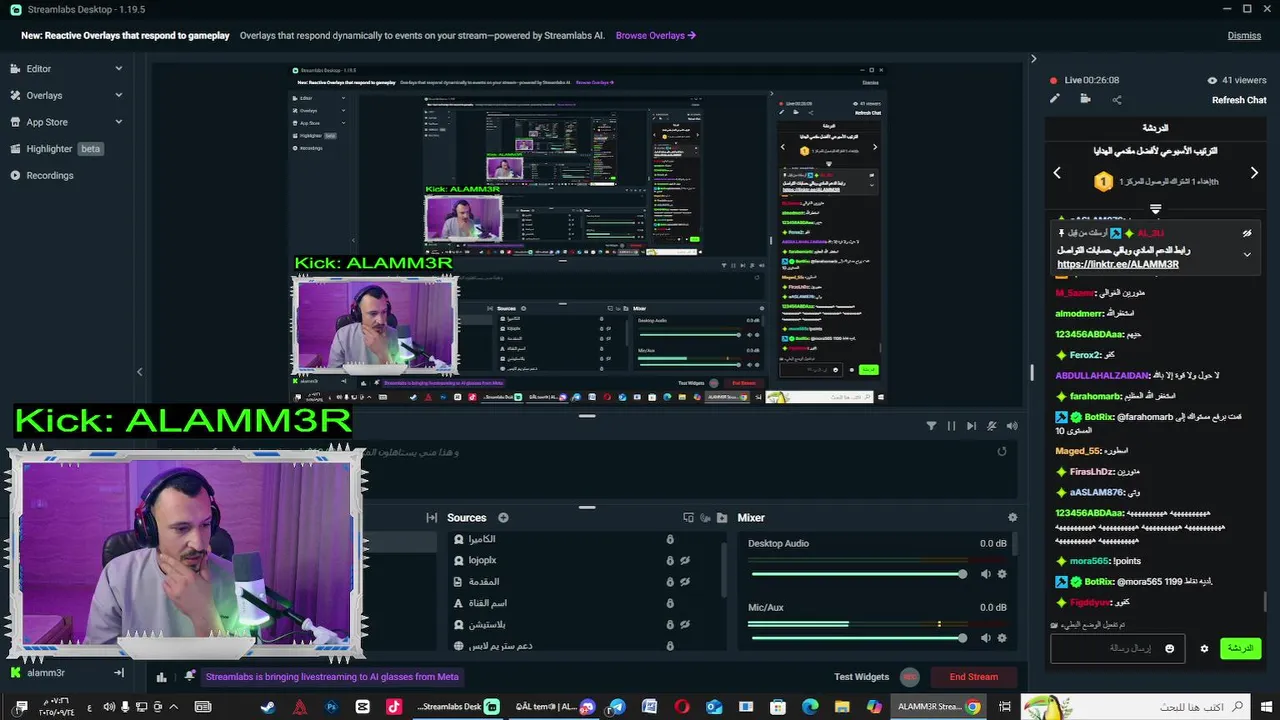Expand chat leaderboard stack icon
Screen dimensions: 1280x720
pos(1155,209)
